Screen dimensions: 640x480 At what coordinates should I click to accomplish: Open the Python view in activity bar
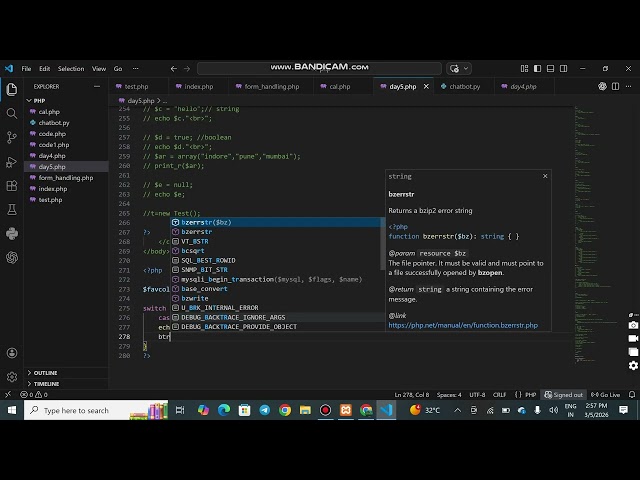click(x=12, y=233)
